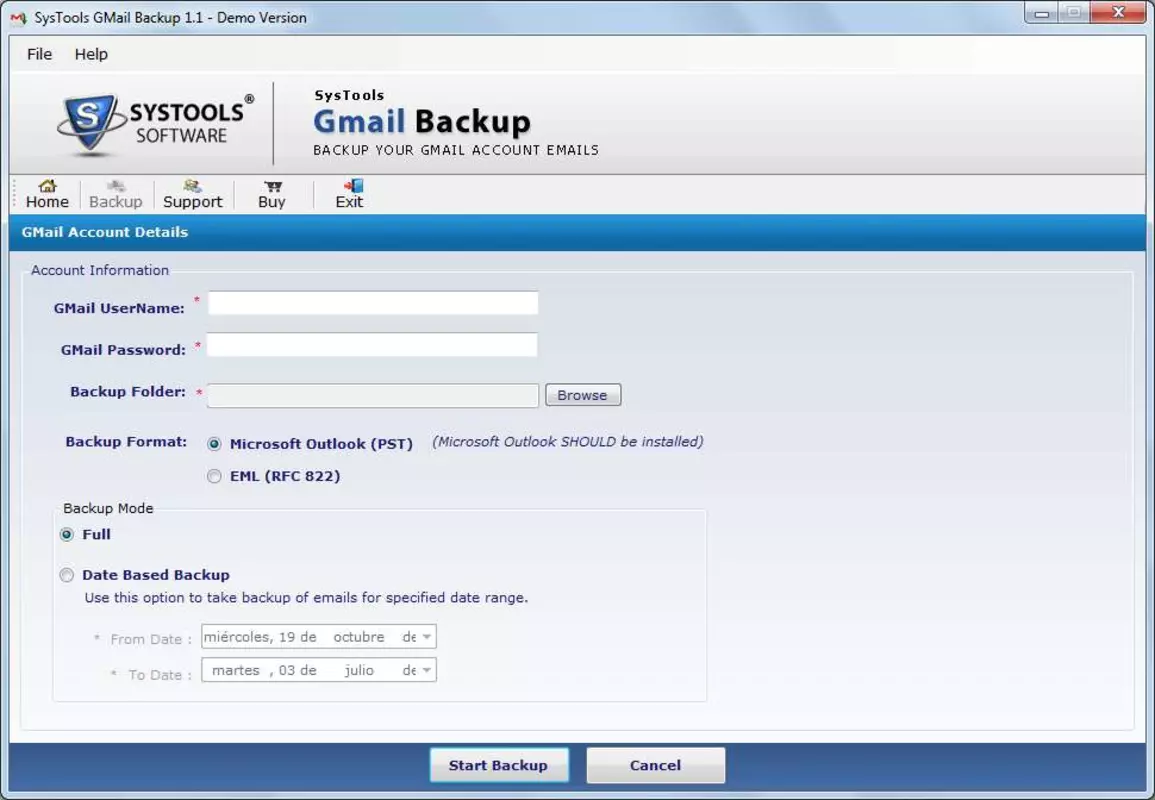Click the Backup Folder path field
This screenshot has height=800, width=1155.
(x=373, y=396)
